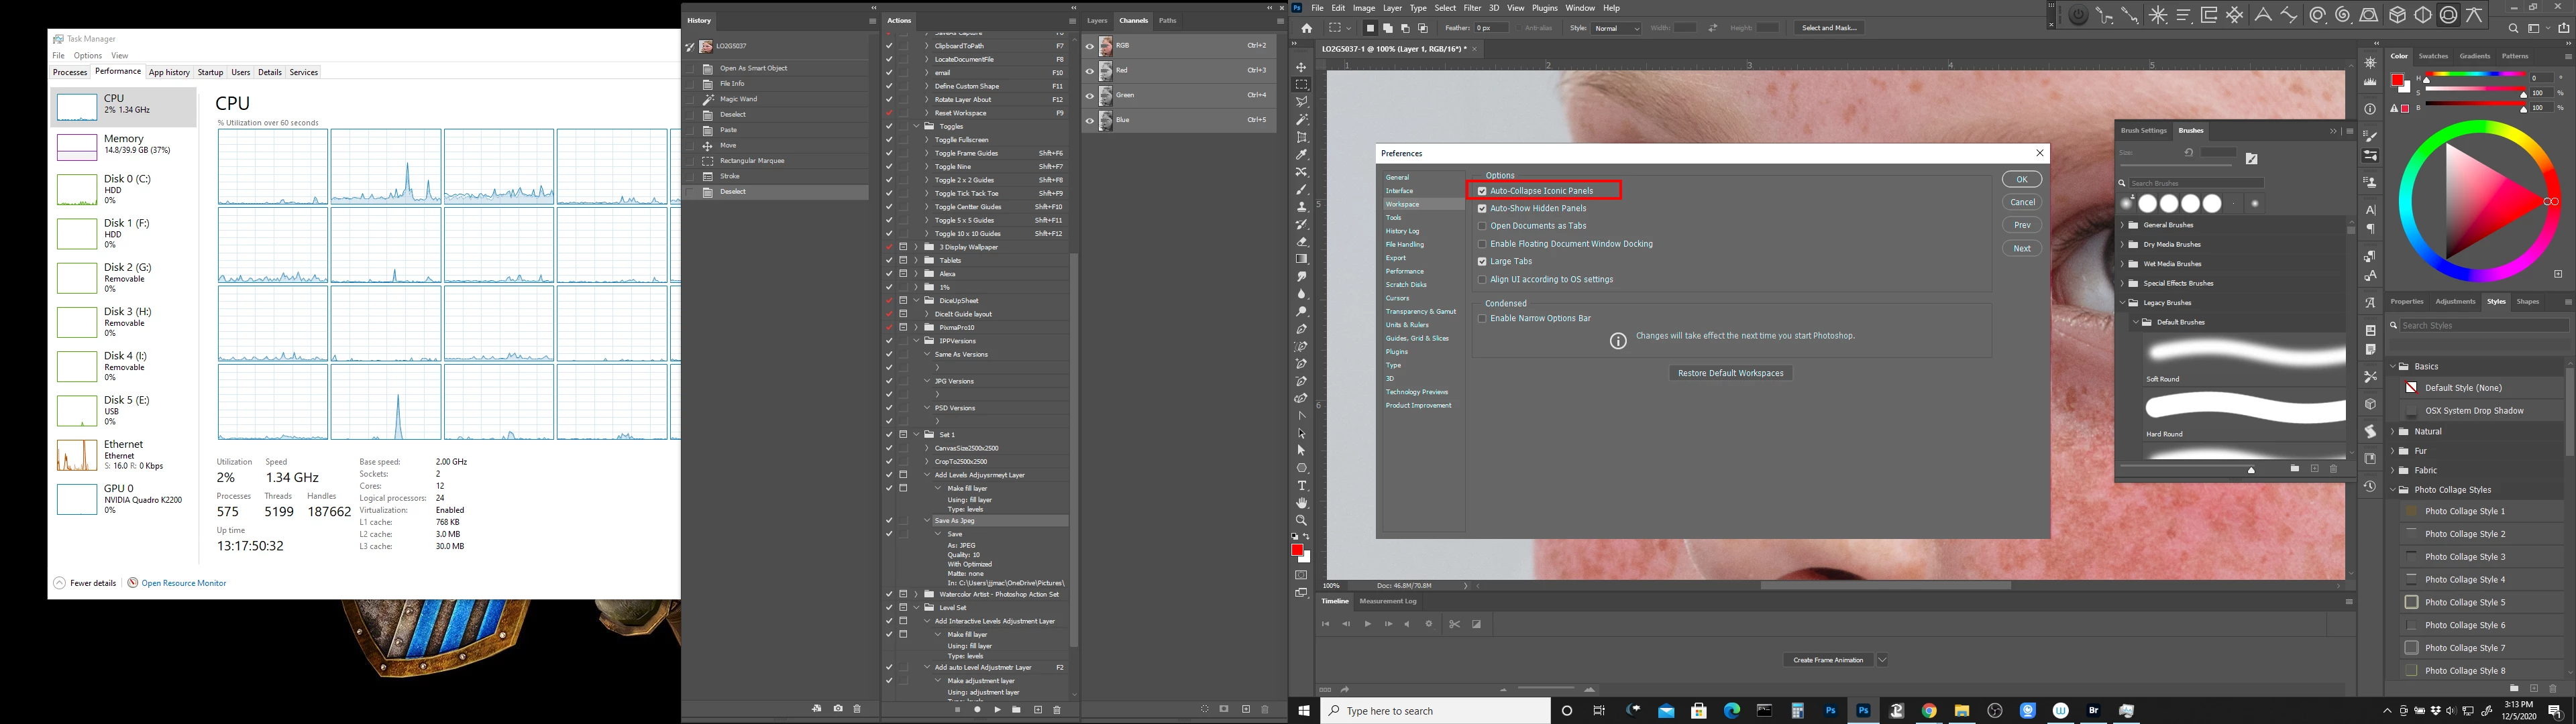Image resolution: width=2576 pixels, height=724 pixels.
Task: Select the Type tool in toolbar
Action: 1301,485
